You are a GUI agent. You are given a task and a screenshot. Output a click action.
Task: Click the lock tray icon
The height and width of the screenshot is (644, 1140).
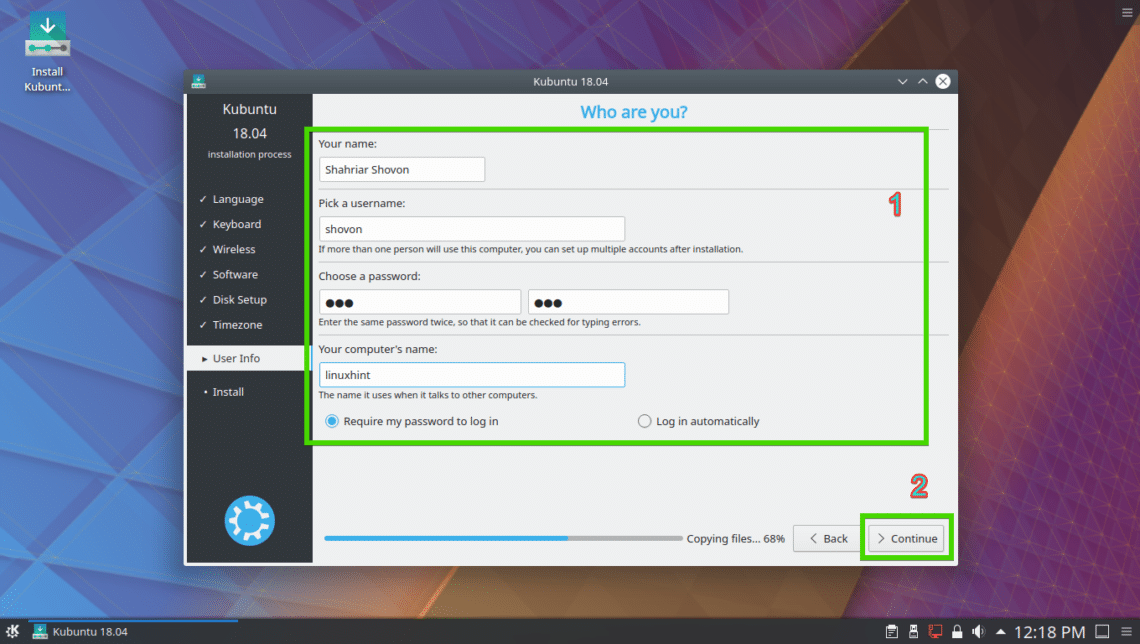point(957,632)
